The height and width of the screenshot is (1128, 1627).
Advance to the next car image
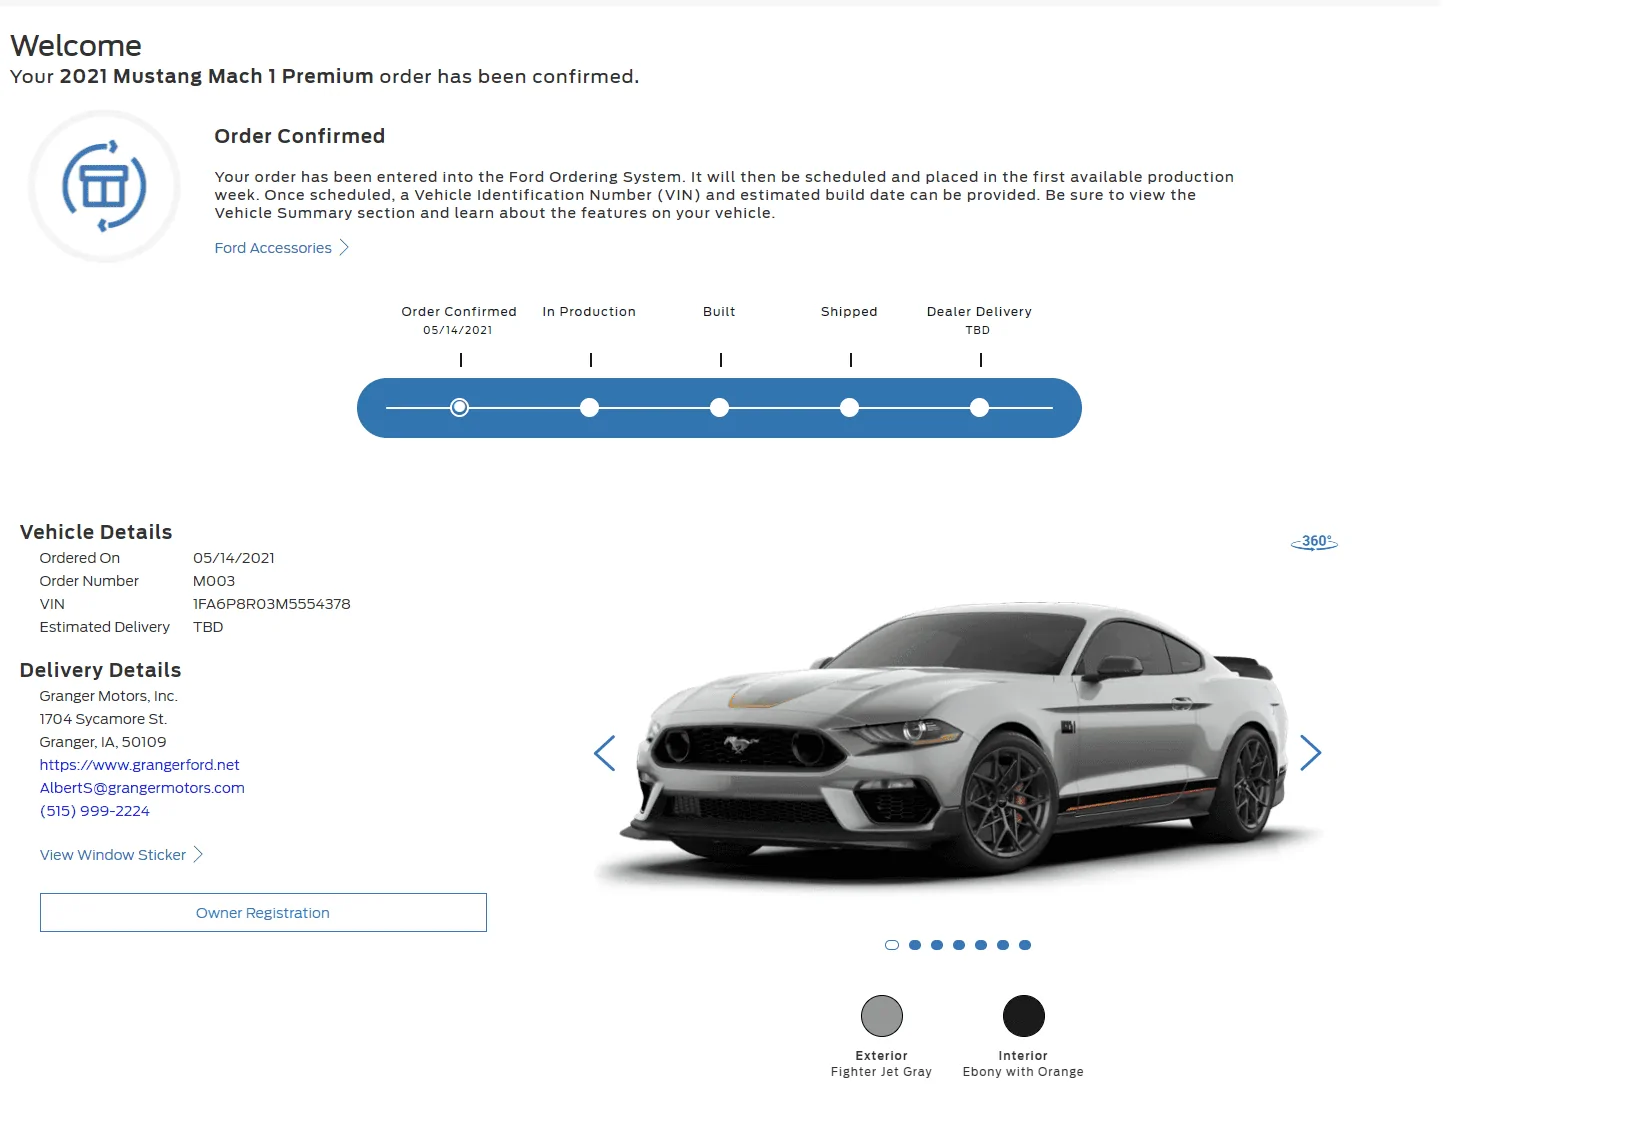tap(1310, 753)
